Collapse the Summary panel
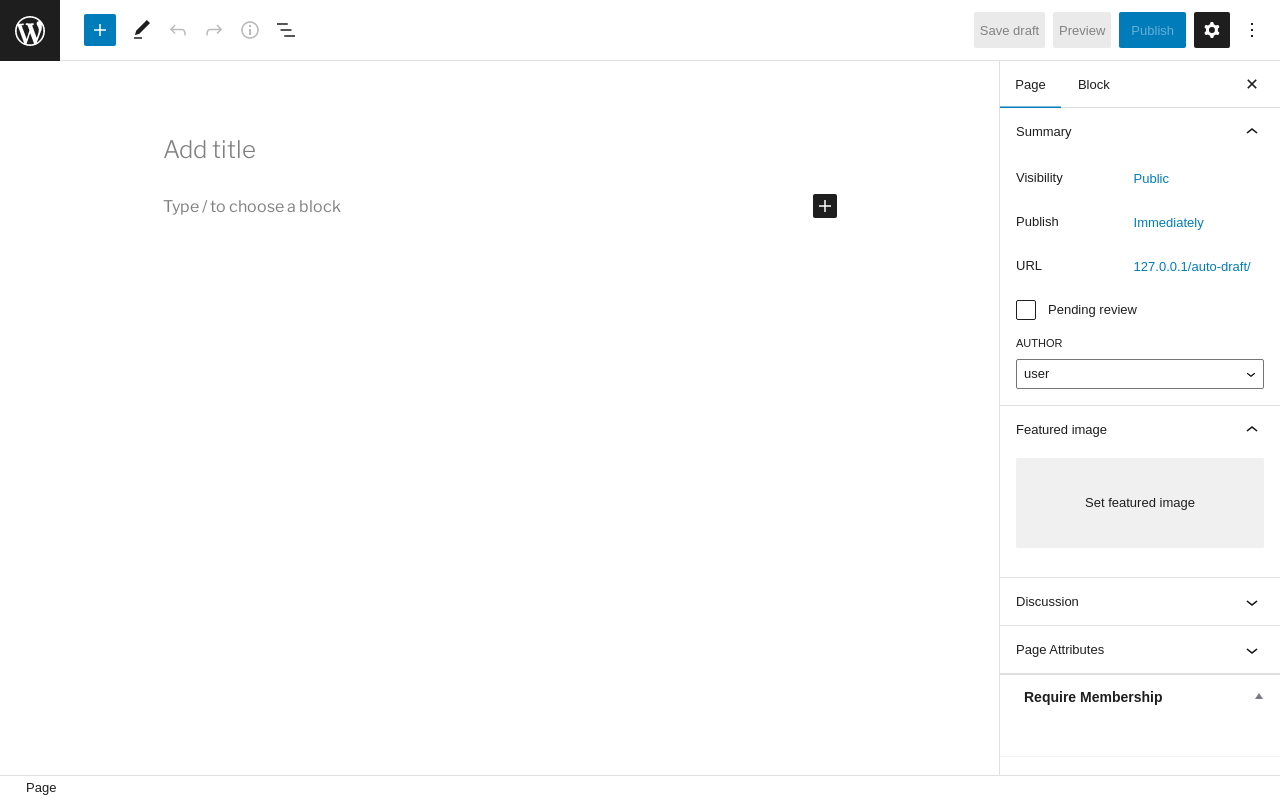1280x800 pixels. click(x=1140, y=131)
